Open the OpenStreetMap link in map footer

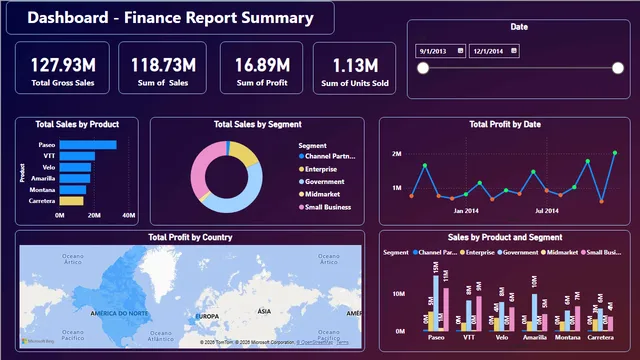[x=315, y=342]
